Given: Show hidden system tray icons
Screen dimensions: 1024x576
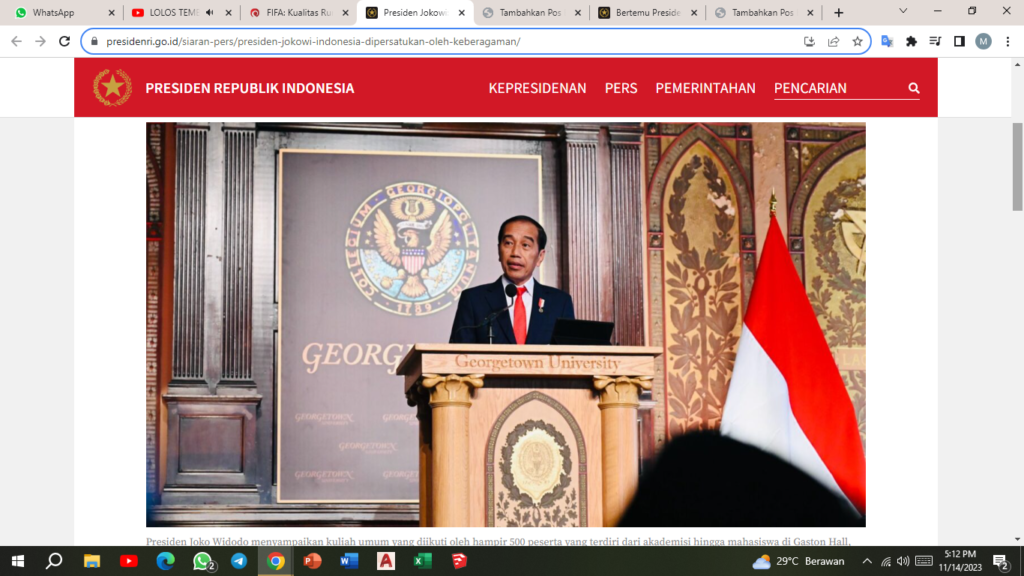Looking at the screenshot, I should click(867, 561).
